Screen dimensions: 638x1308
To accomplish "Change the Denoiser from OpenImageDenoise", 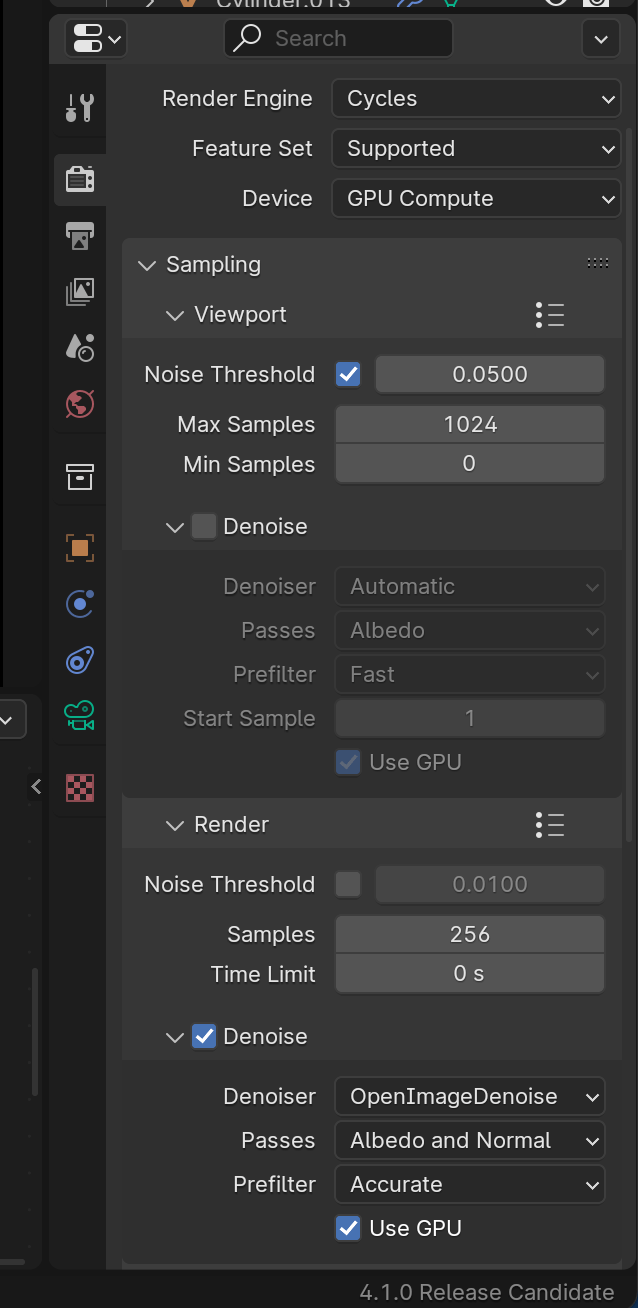I will click(470, 1096).
